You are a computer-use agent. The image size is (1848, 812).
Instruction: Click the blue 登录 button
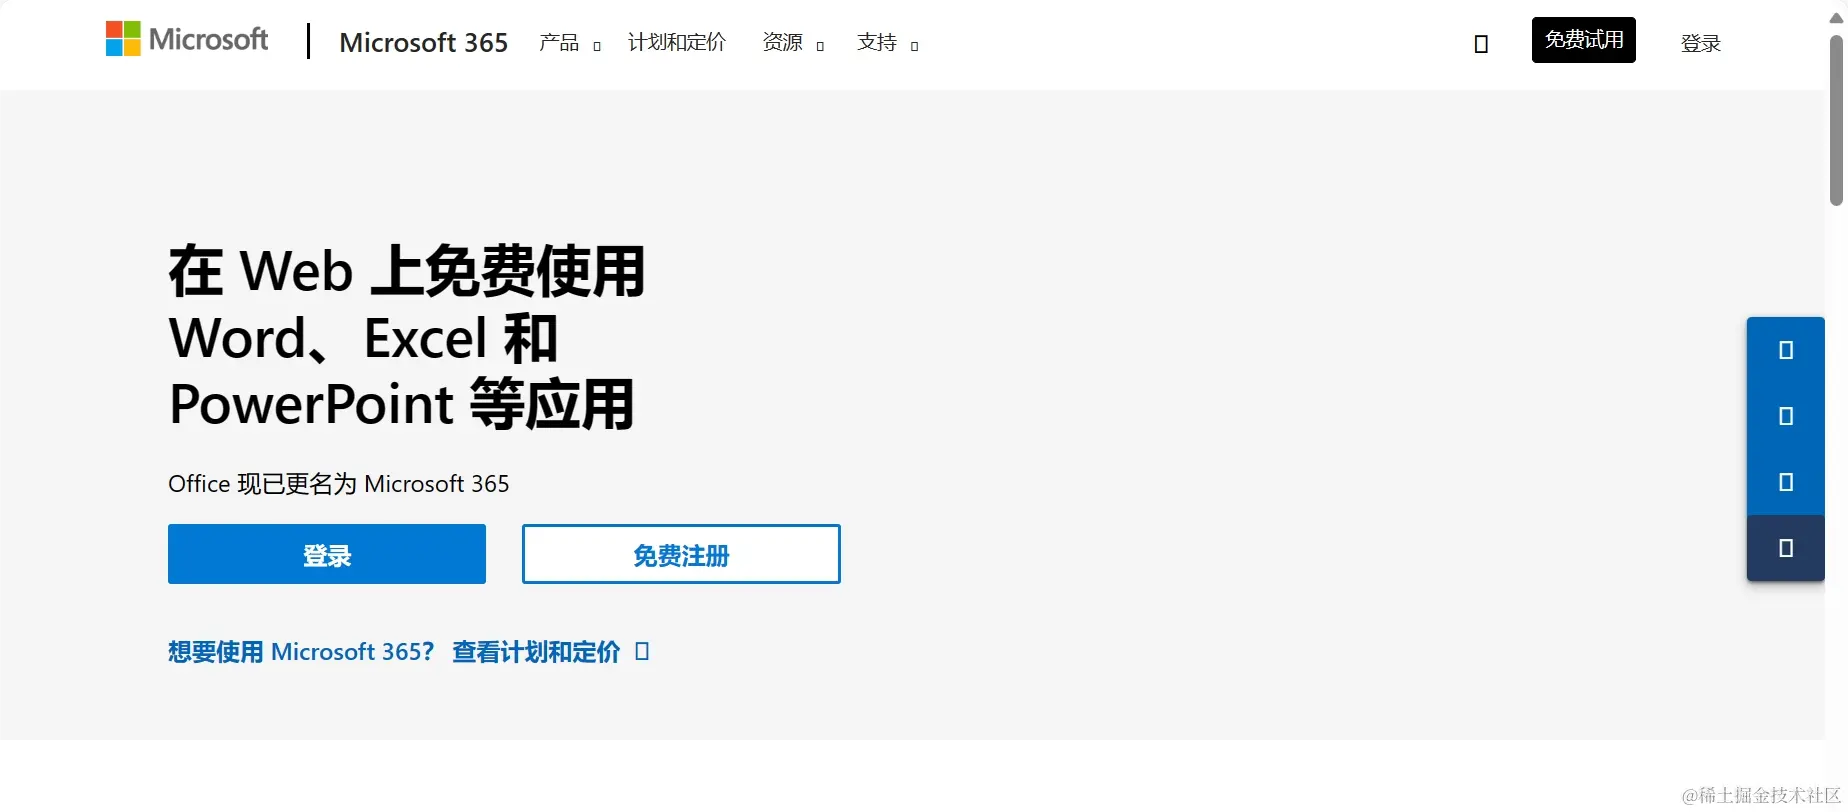[x=327, y=554]
